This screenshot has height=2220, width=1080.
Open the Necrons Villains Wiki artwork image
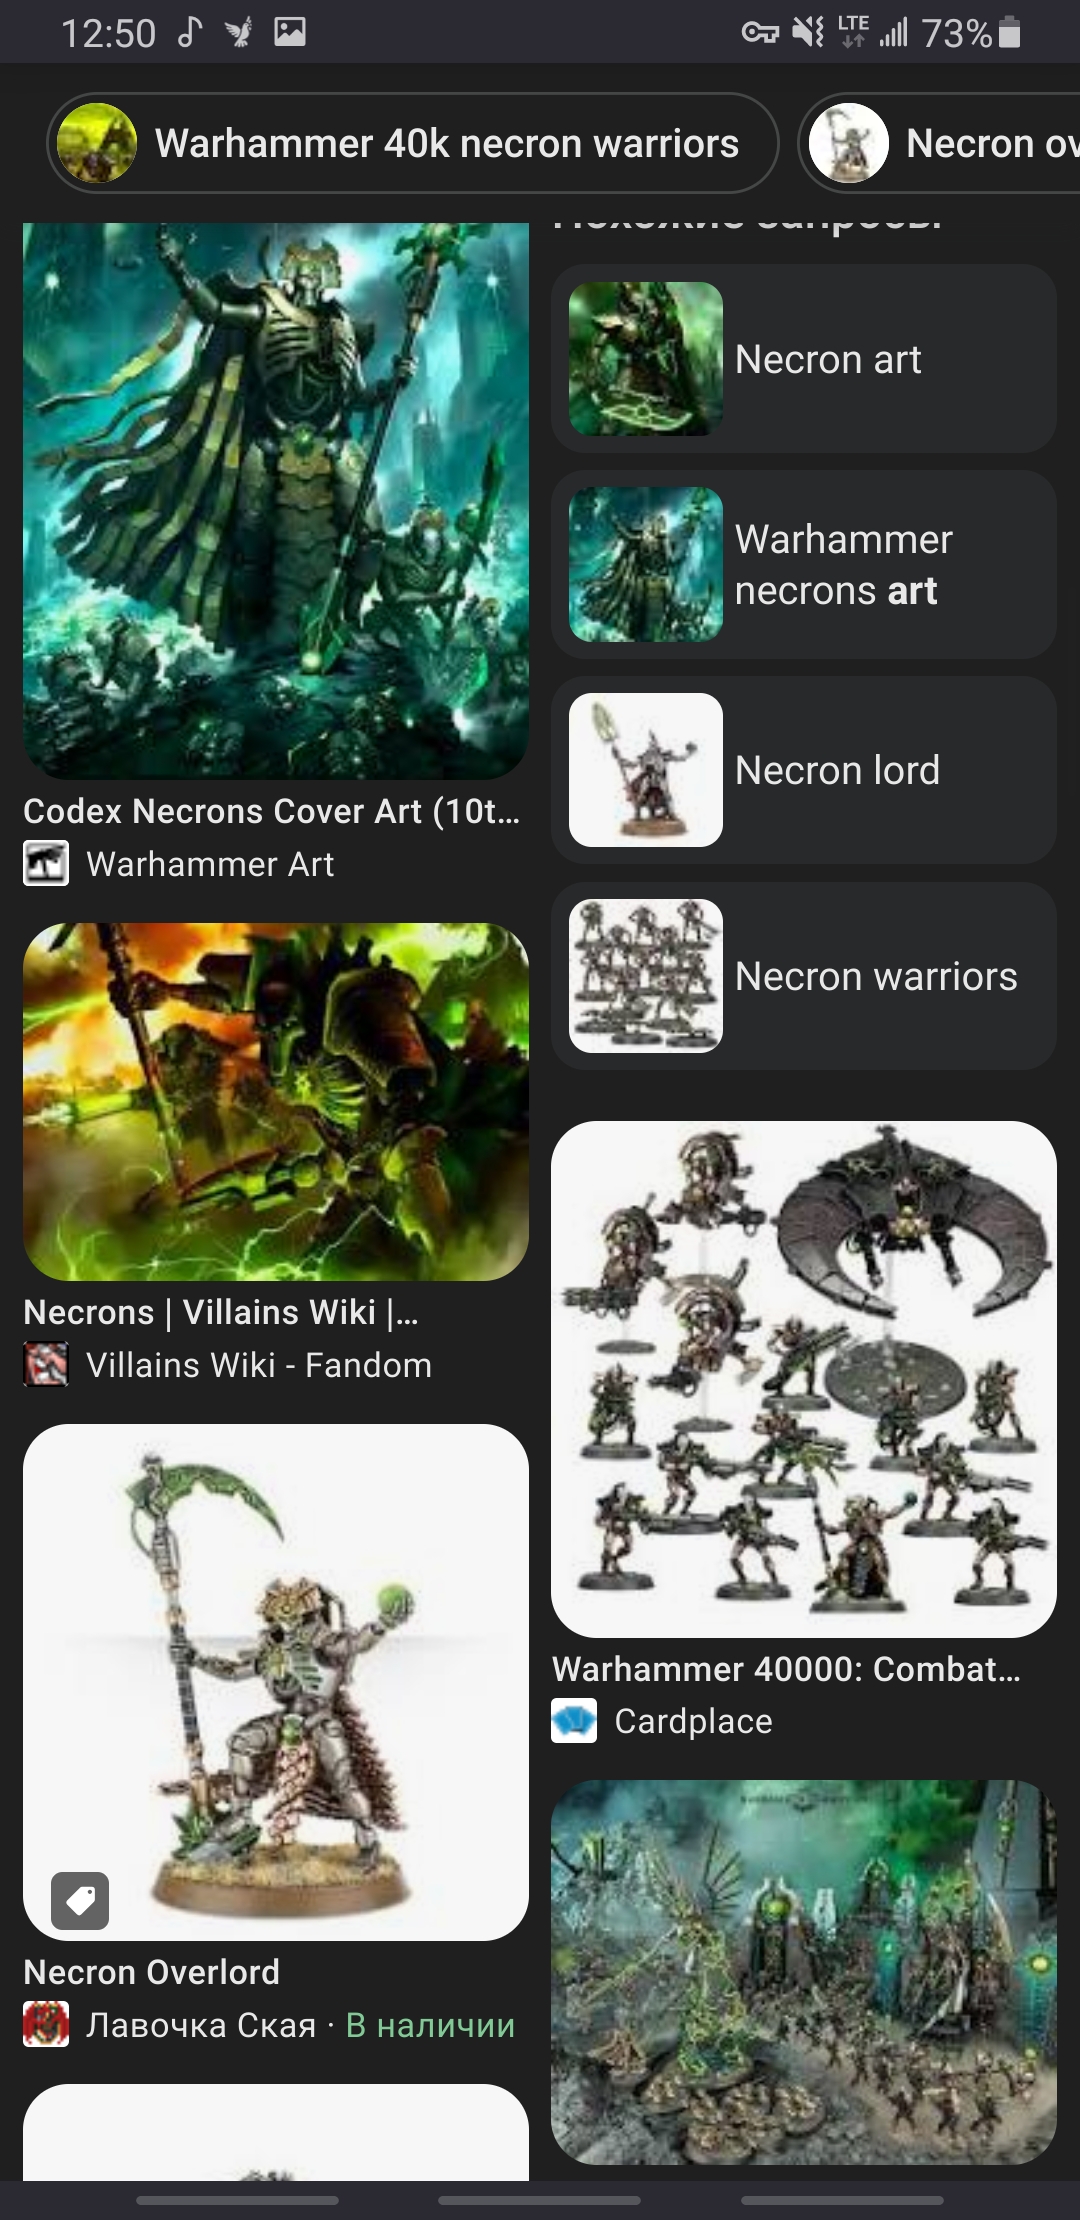pos(276,1102)
